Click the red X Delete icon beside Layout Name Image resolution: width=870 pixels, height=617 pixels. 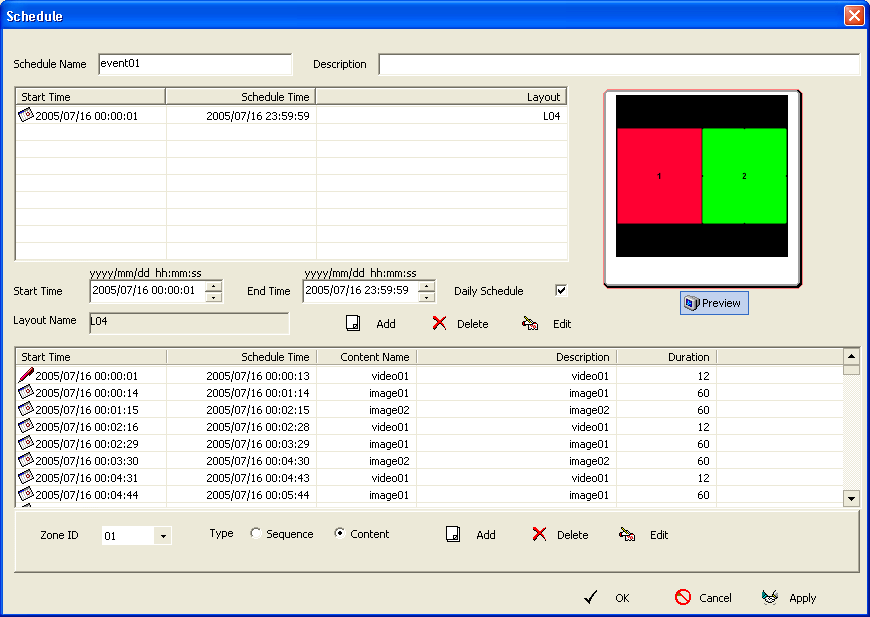439,323
